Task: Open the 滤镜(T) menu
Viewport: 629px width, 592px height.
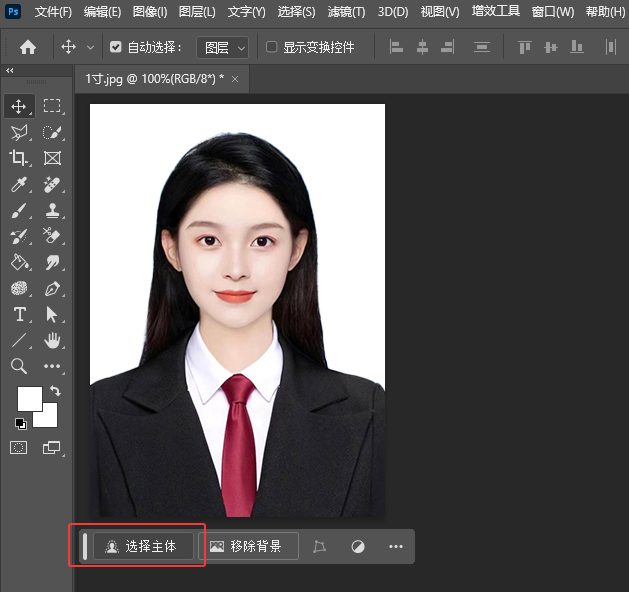Action: coord(346,12)
